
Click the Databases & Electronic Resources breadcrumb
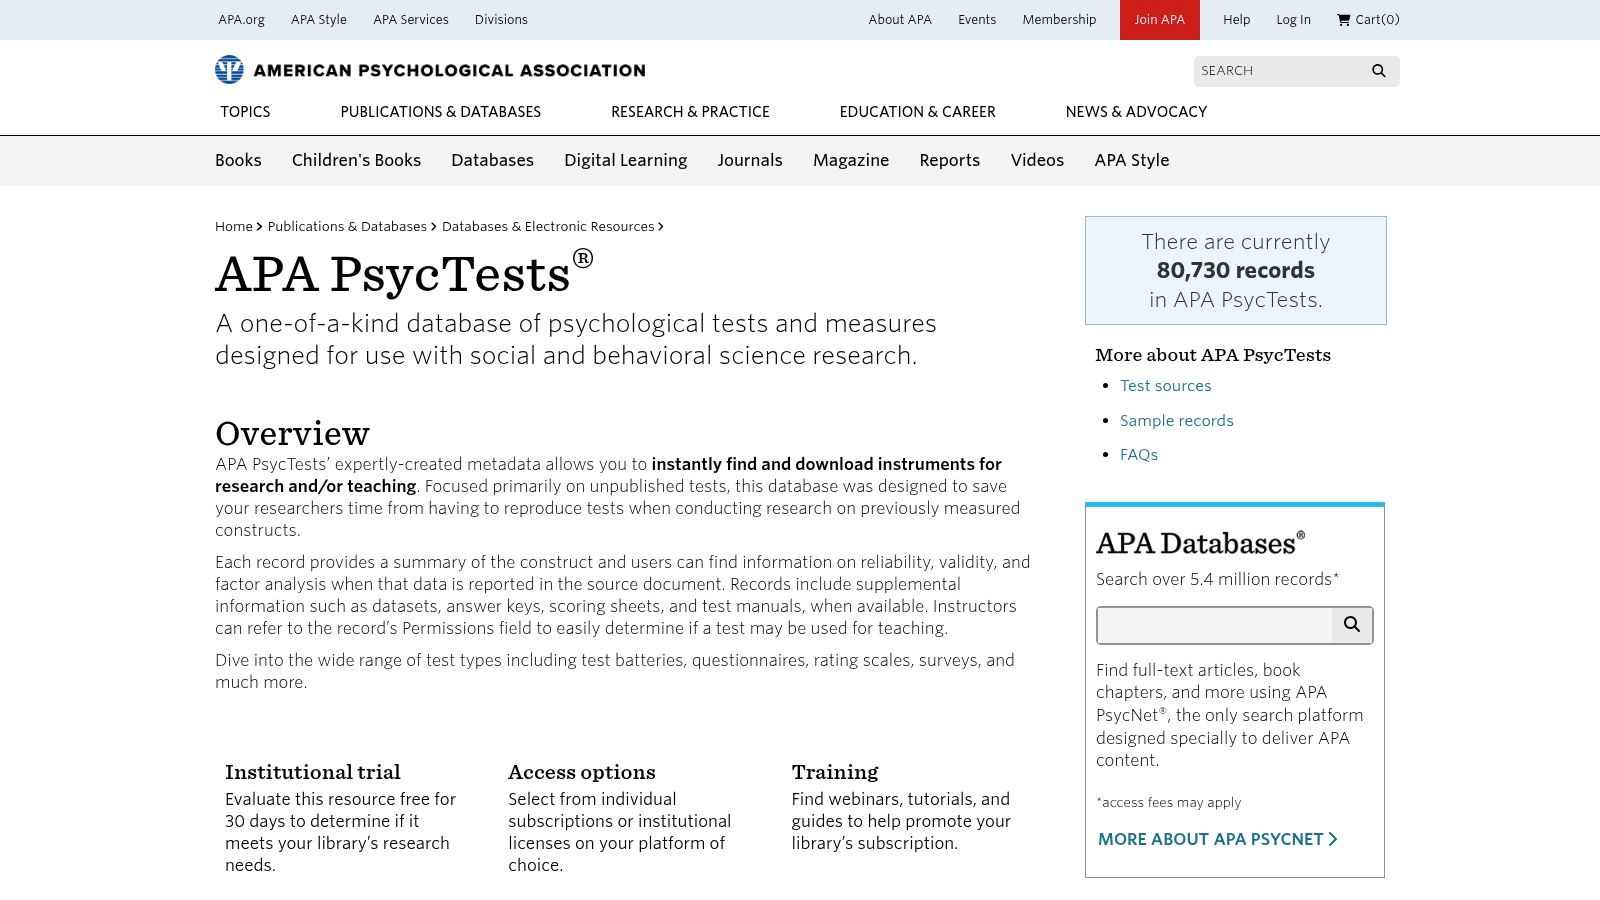coord(547,226)
